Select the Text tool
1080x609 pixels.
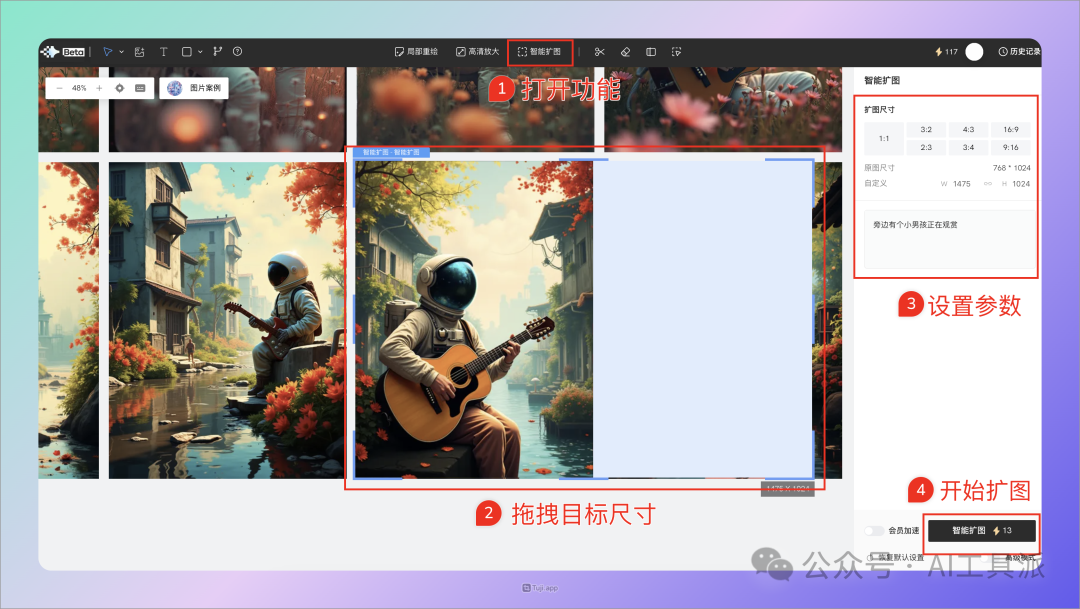163,52
